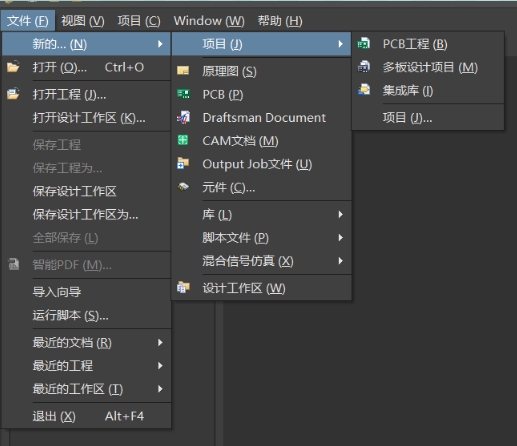Image resolution: width=517 pixels, height=446 pixels.
Task: Create a new PCB工程 (B)
Action: point(428,44)
